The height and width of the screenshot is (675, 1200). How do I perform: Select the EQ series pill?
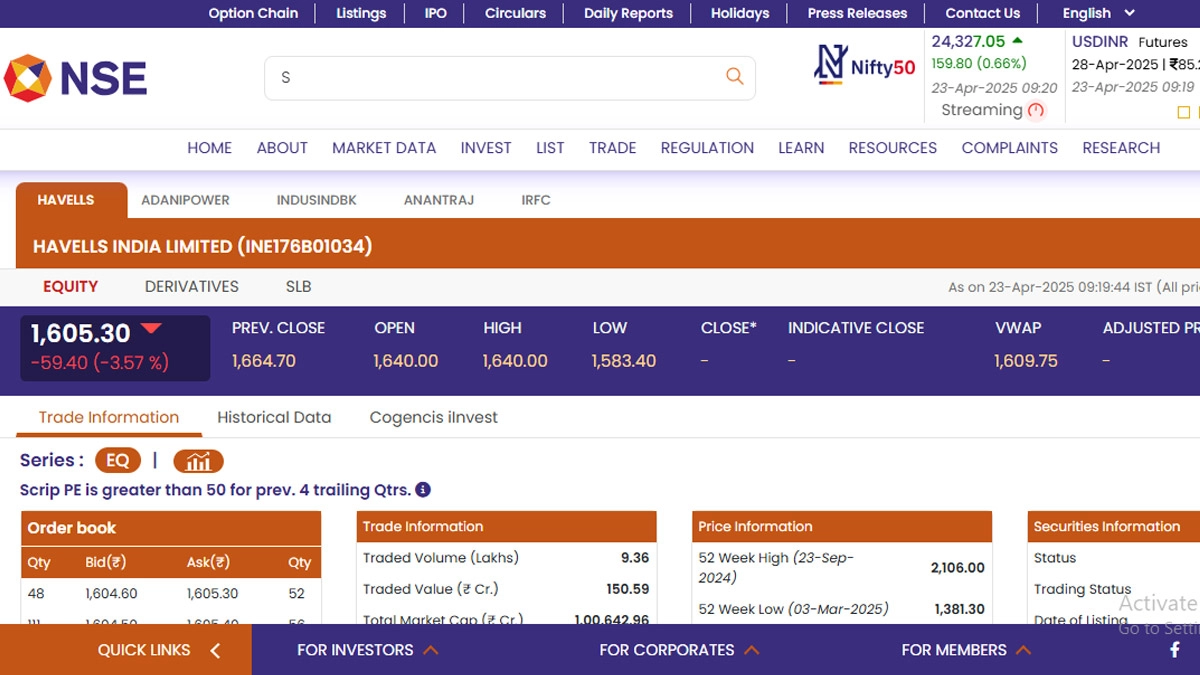(x=118, y=461)
